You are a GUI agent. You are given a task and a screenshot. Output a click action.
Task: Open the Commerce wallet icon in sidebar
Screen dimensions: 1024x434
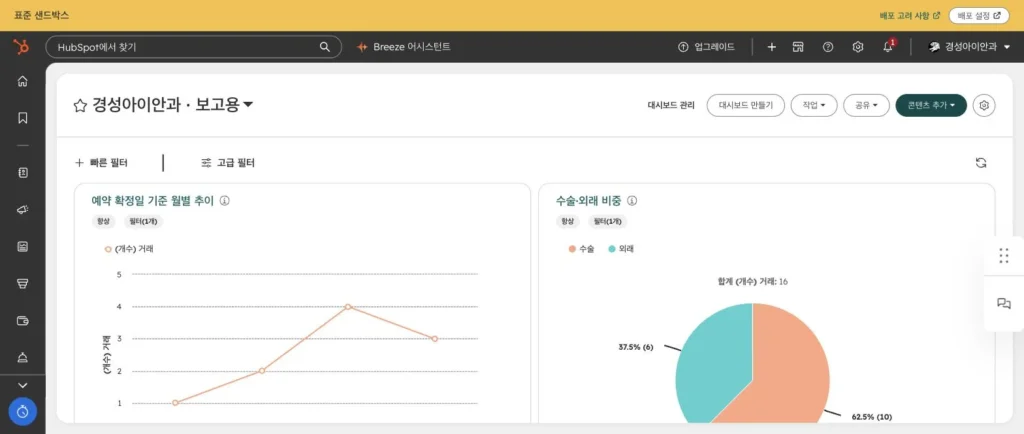click(x=23, y=320)
